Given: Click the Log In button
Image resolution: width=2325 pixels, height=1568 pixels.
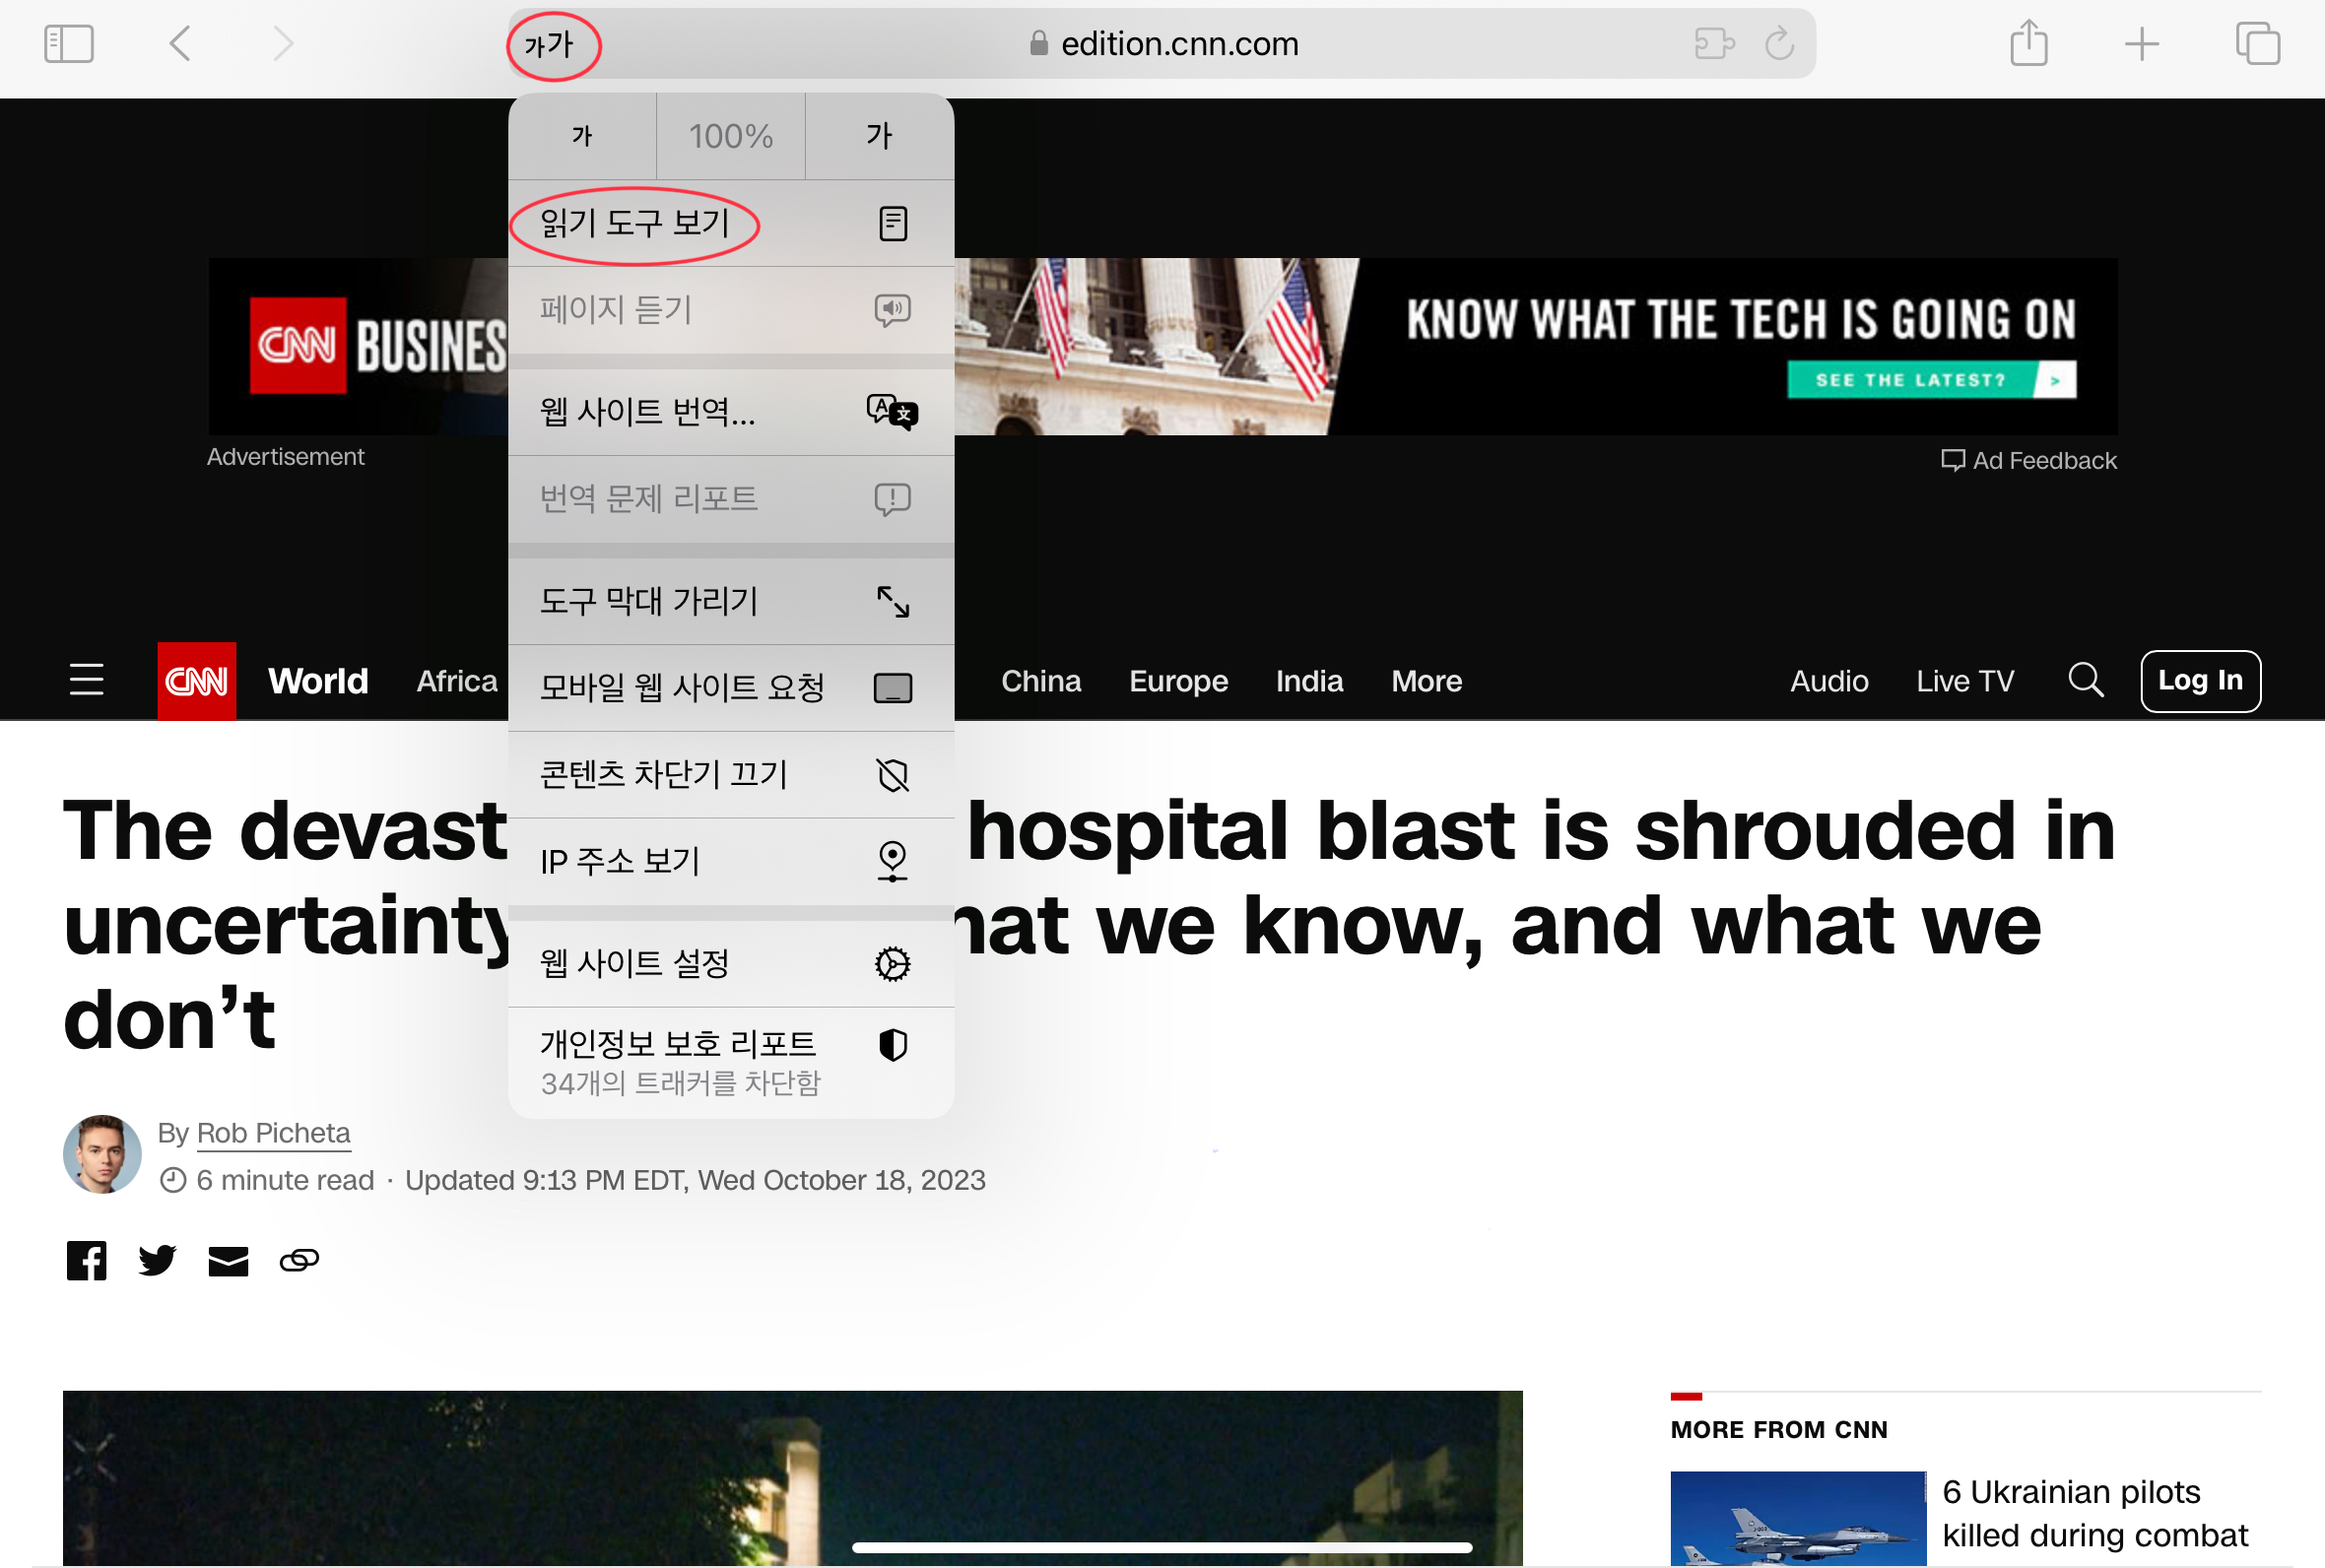Looking at the screenshot, I should click(2199, 681).
